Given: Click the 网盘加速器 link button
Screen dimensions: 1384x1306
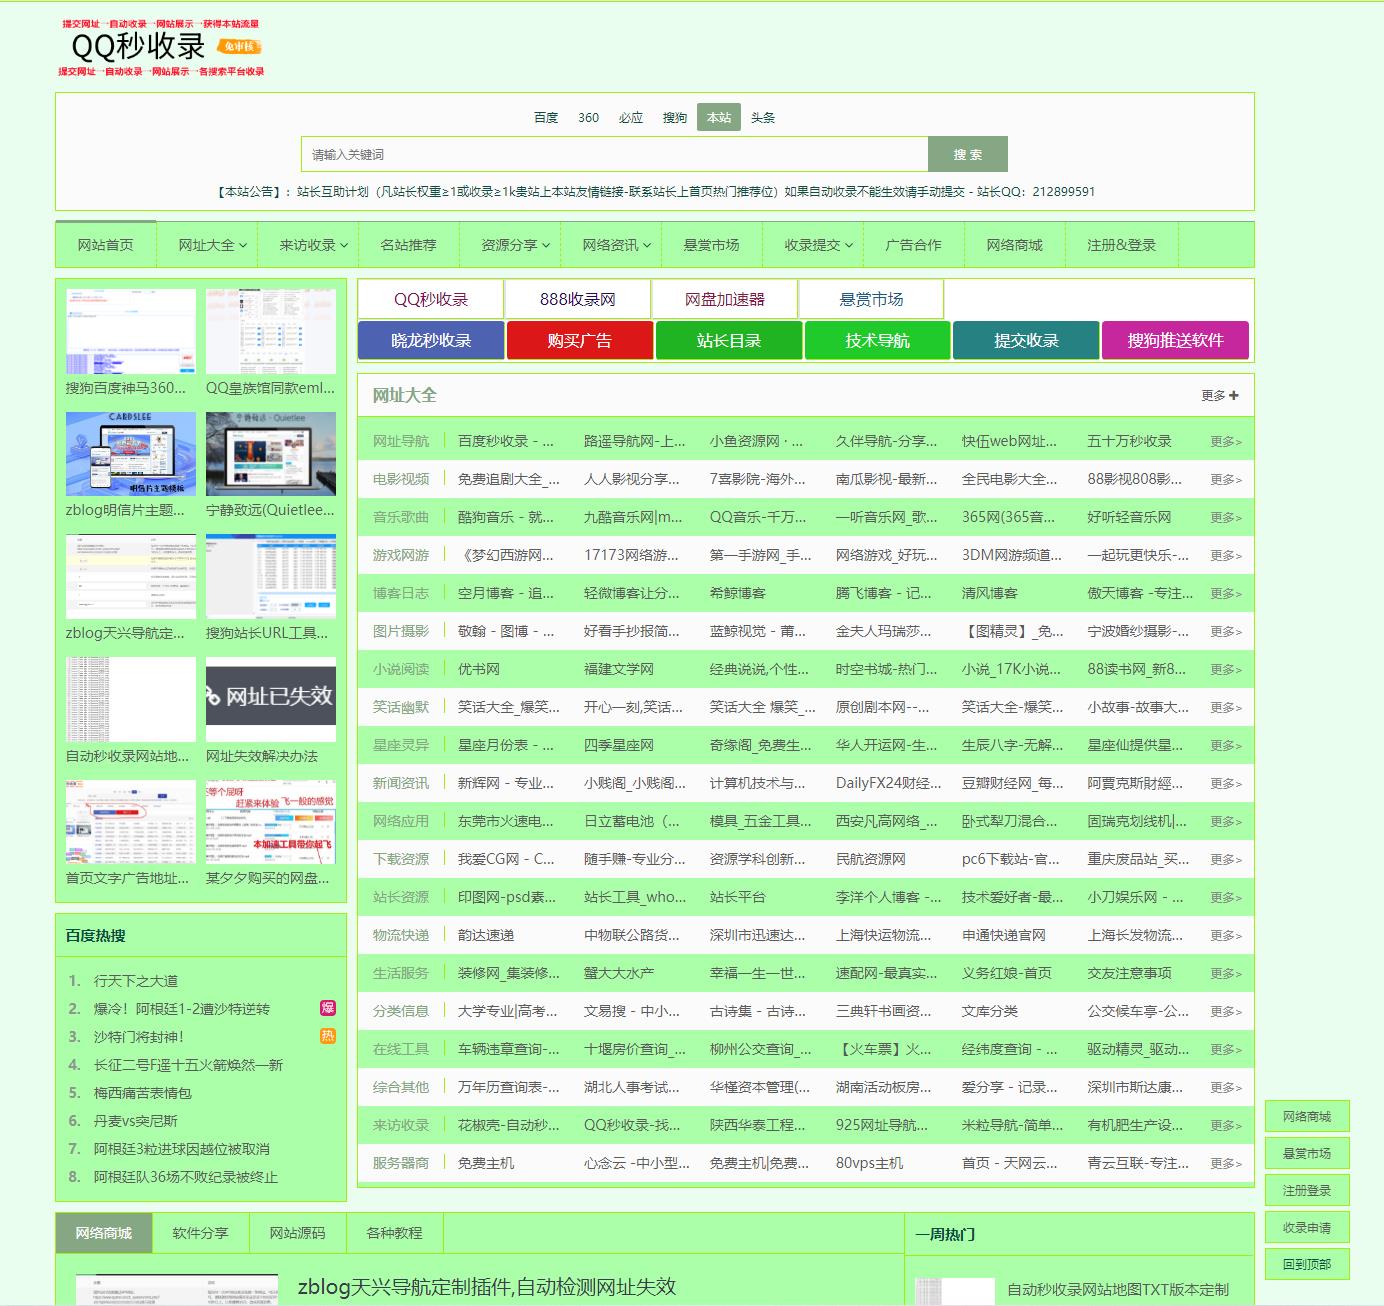Looking at the screenshot, I should click(x=725, y=299).
